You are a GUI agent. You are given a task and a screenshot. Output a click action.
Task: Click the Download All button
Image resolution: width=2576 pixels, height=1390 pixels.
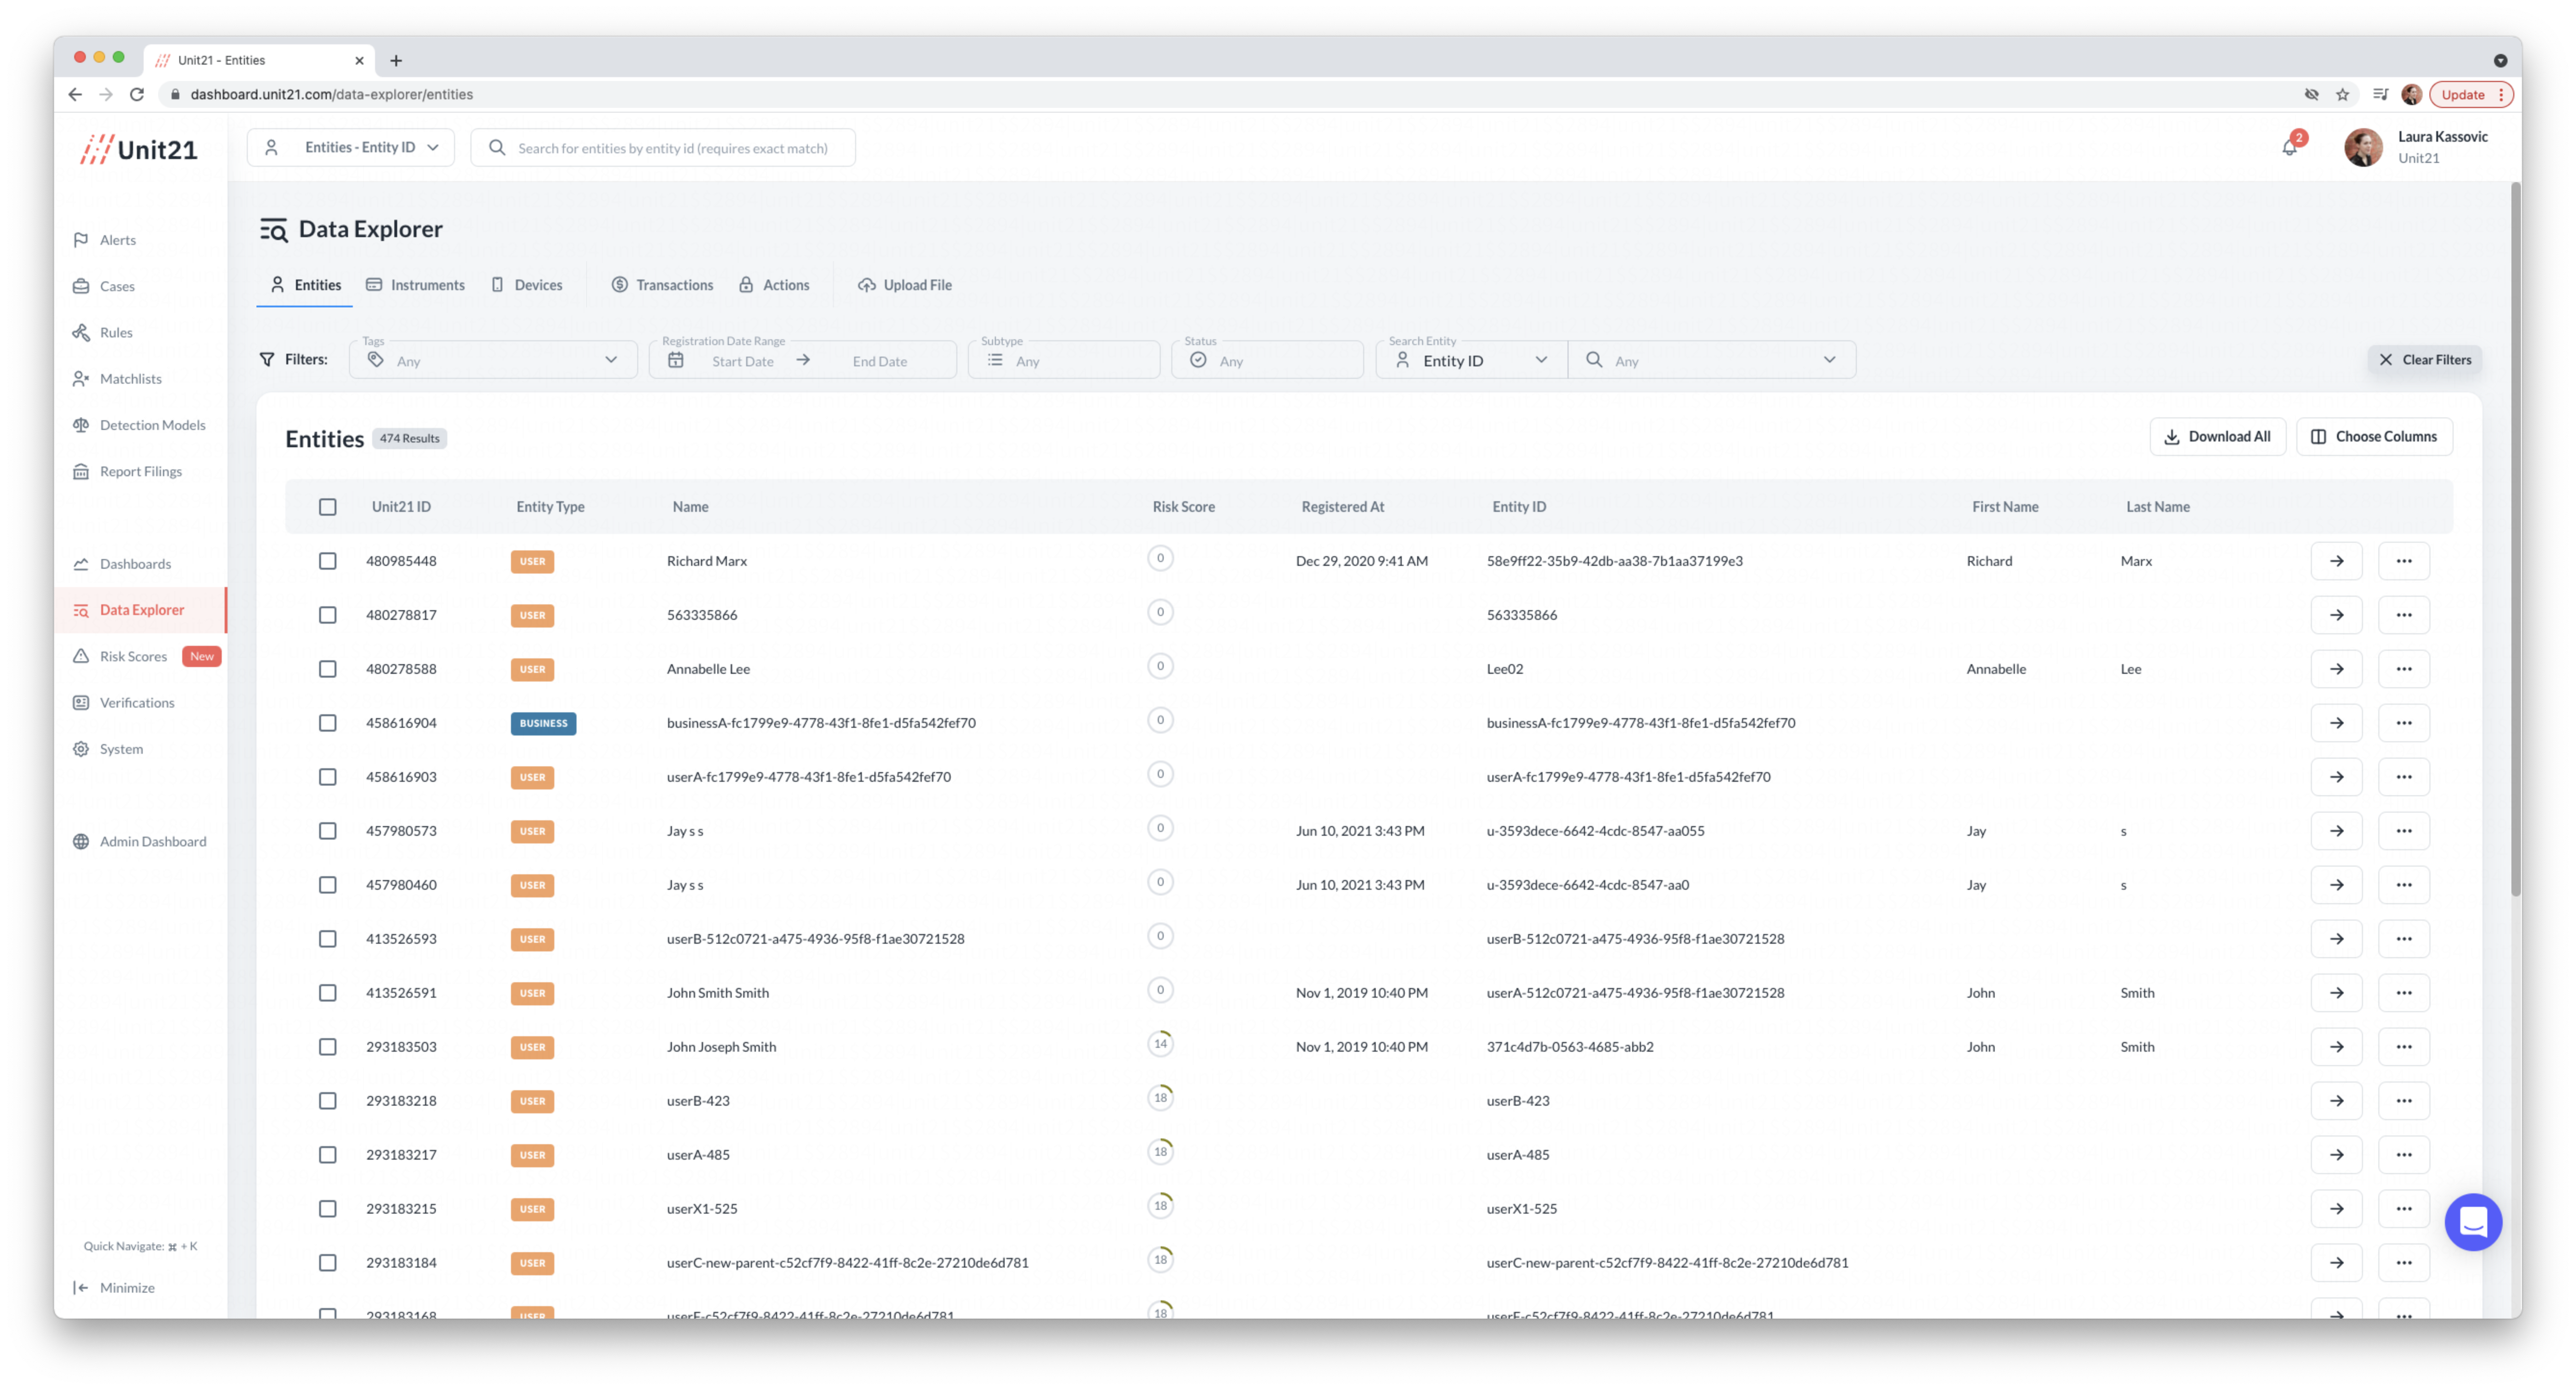point(2217,437)
